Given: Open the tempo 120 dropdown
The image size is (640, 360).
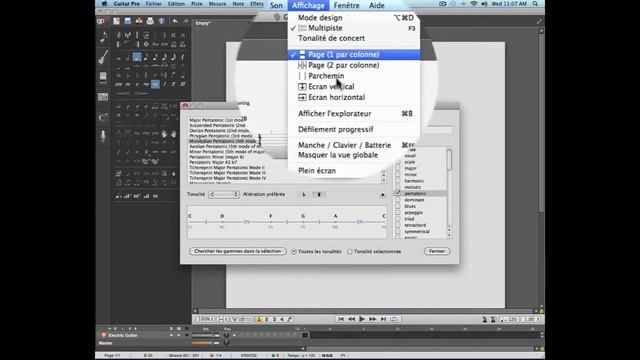Looking at the screenshot, I should coord(509,319).
